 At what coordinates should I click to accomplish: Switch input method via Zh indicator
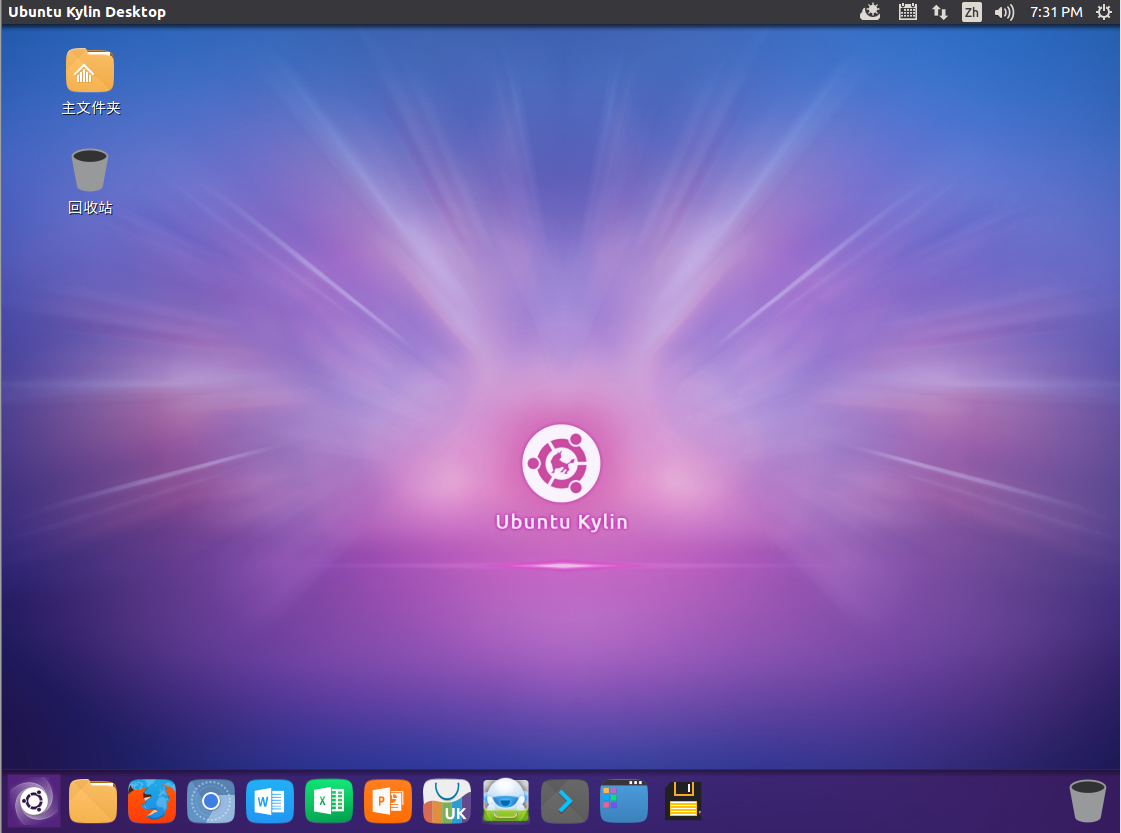click(971, 12)
